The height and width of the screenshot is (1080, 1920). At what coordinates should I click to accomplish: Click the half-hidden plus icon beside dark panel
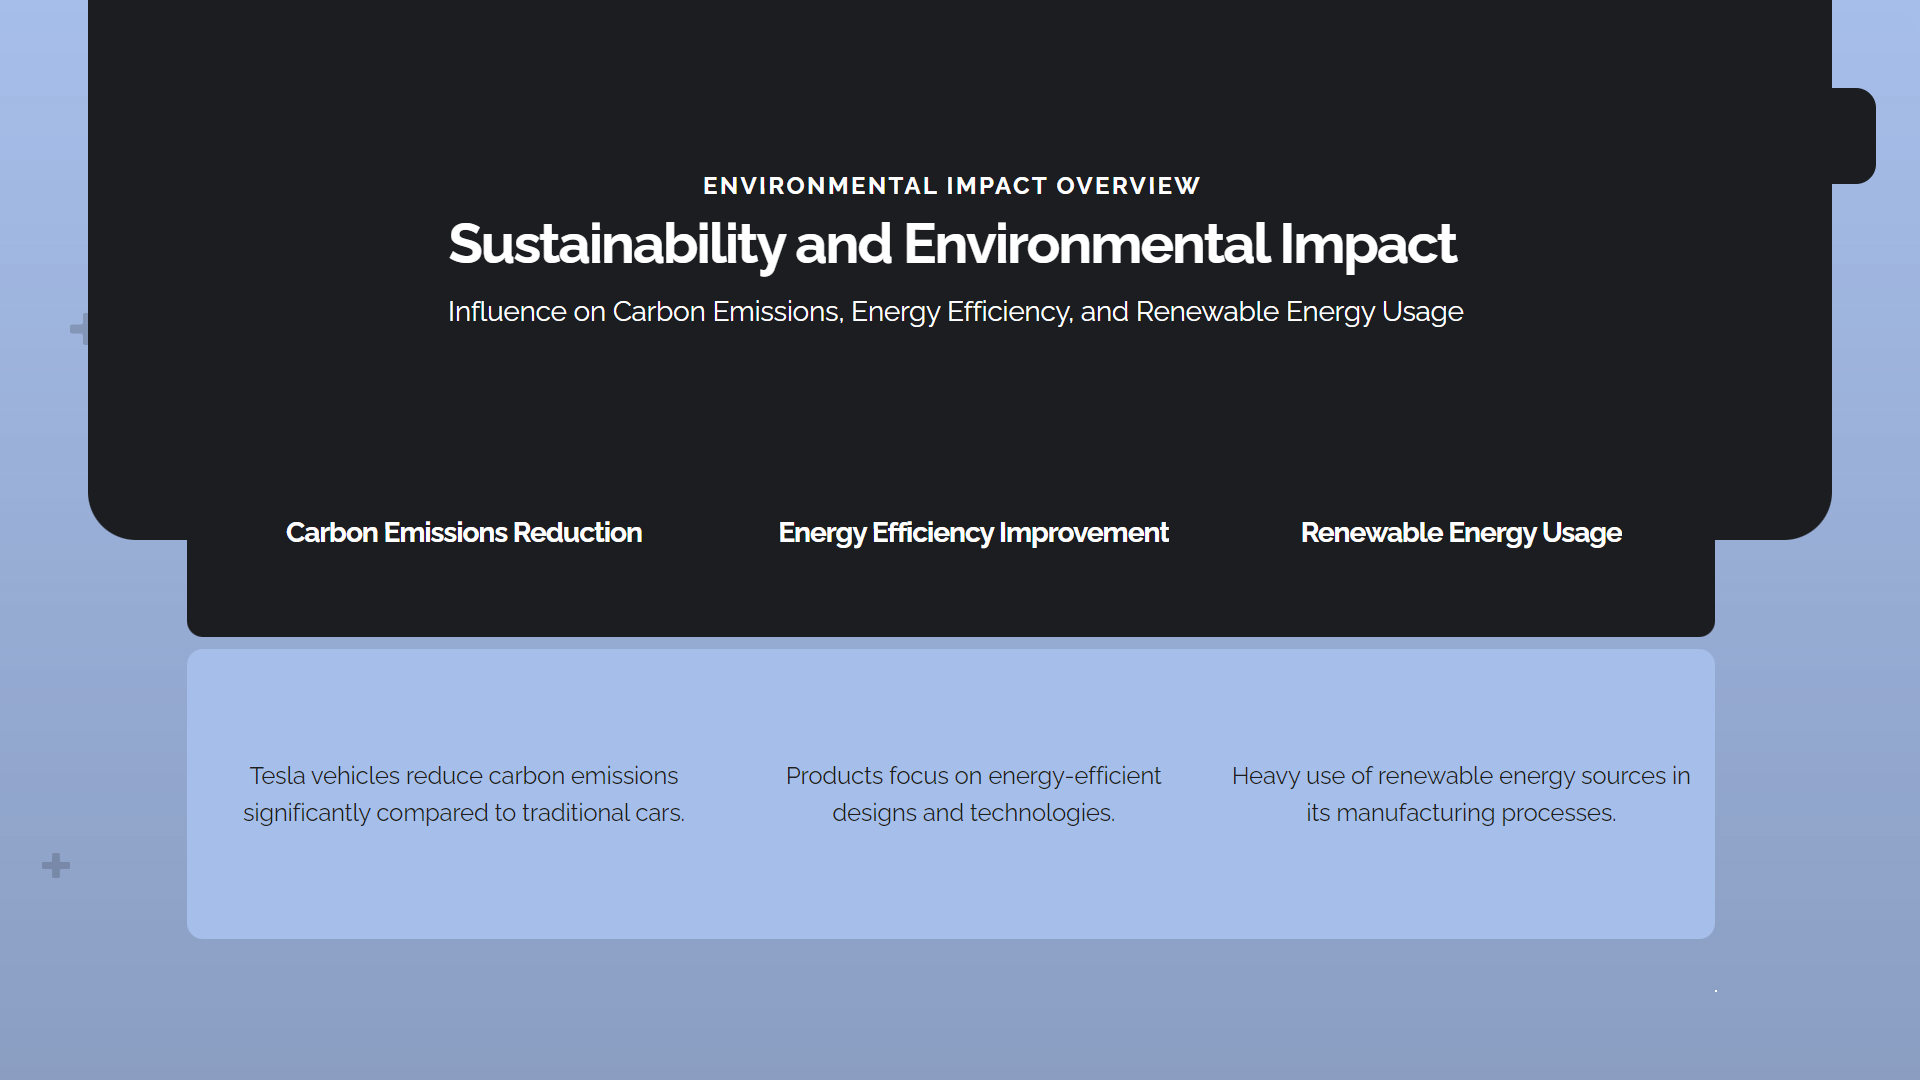(79, 328)
